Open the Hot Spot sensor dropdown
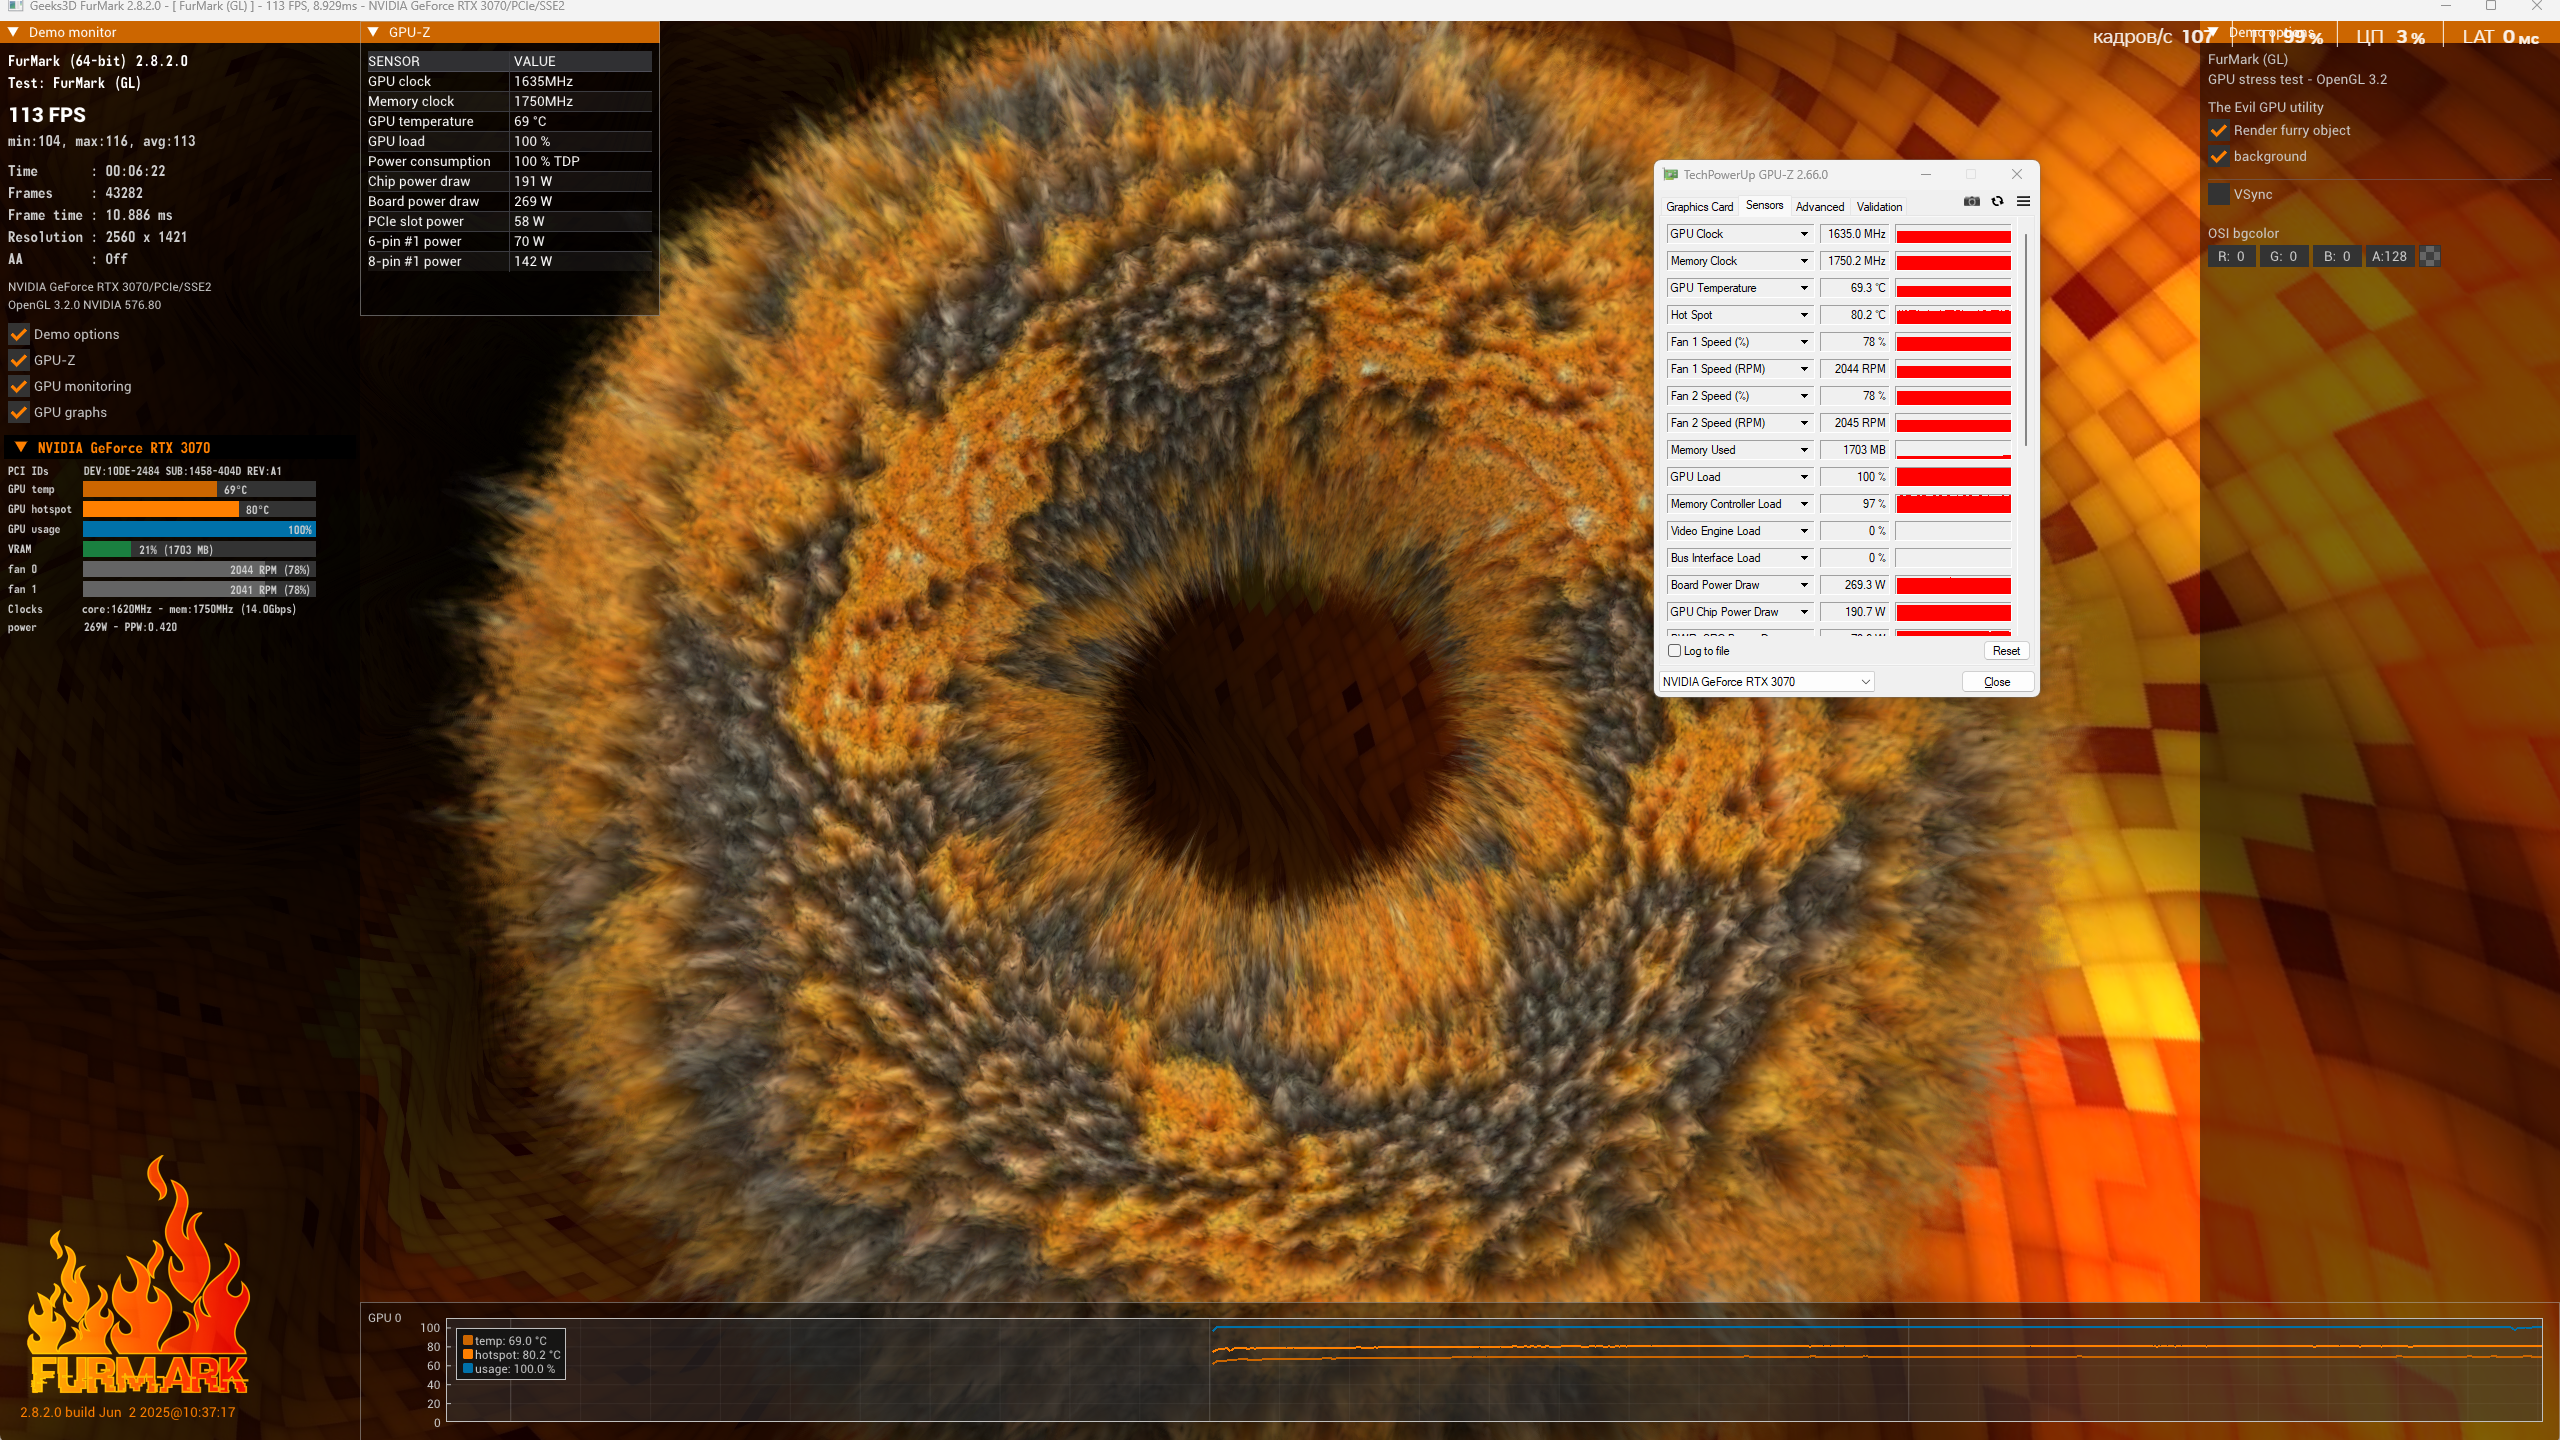Image resolution: width=2560 pixels, height=1440 pixels. pyautogui.click(x=1804, y=315)
